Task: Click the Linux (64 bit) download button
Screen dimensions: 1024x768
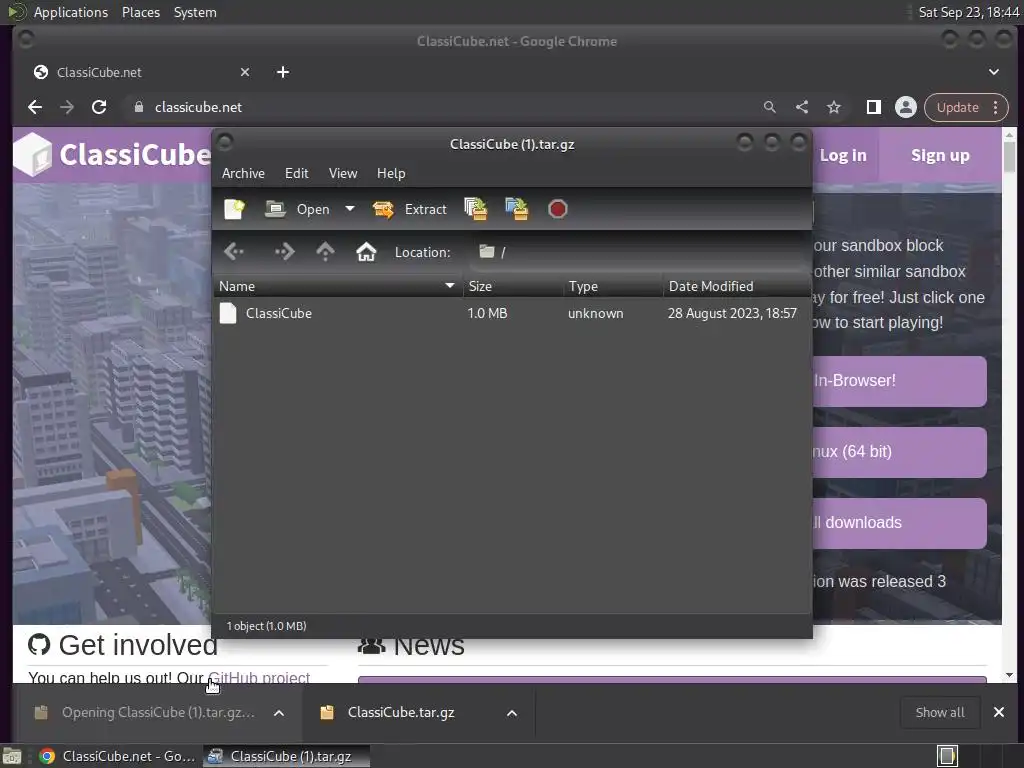Action: (899, 452)
